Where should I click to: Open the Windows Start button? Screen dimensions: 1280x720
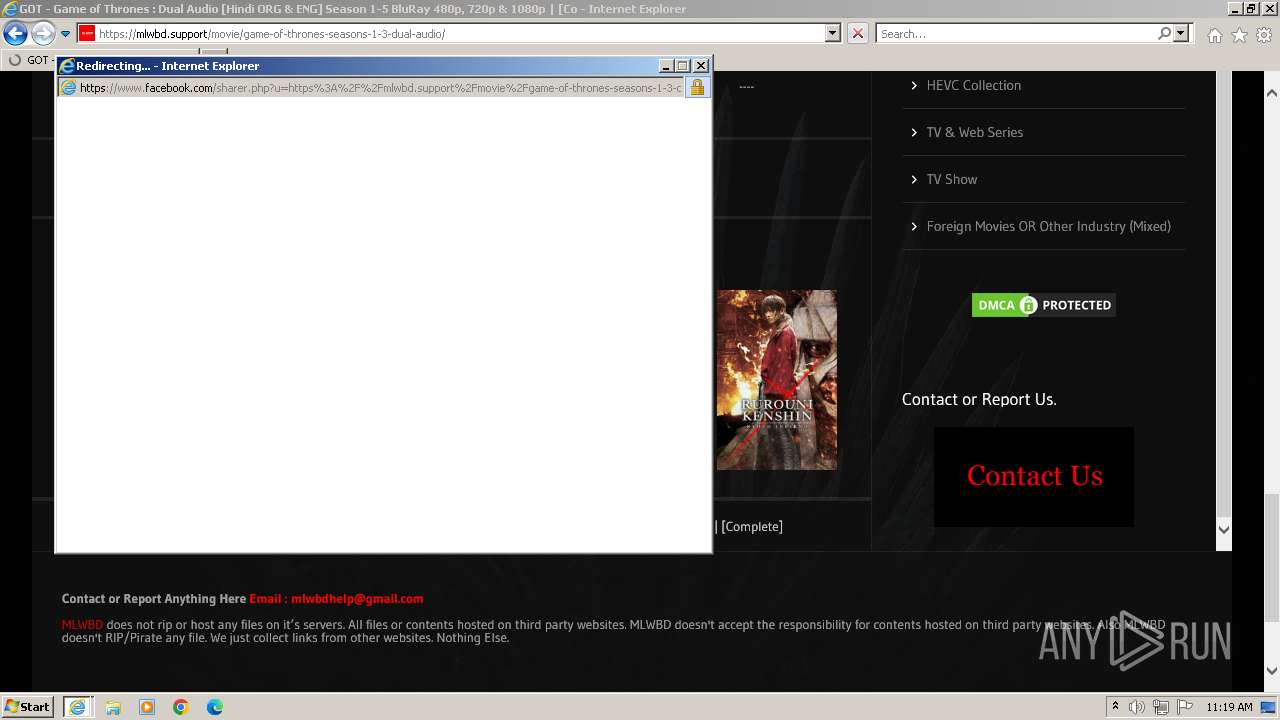28,707
